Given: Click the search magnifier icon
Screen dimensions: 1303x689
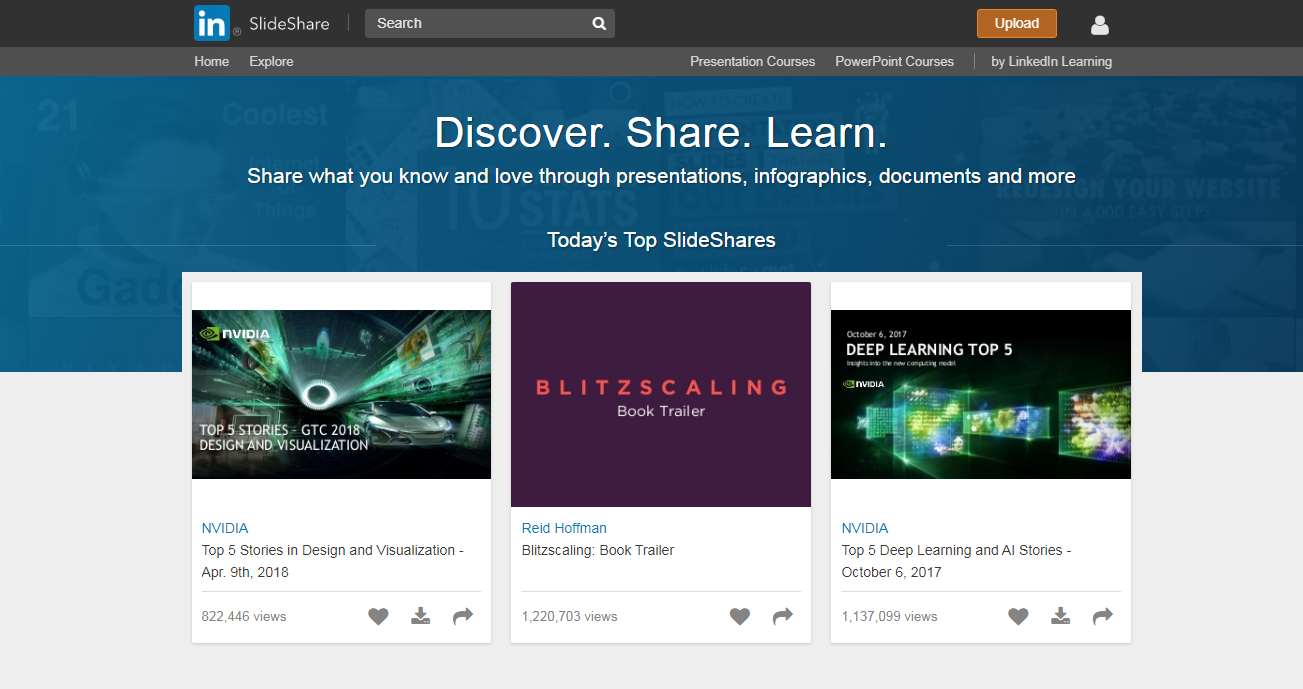Looking at the screenshot, I should click(599, 24).
